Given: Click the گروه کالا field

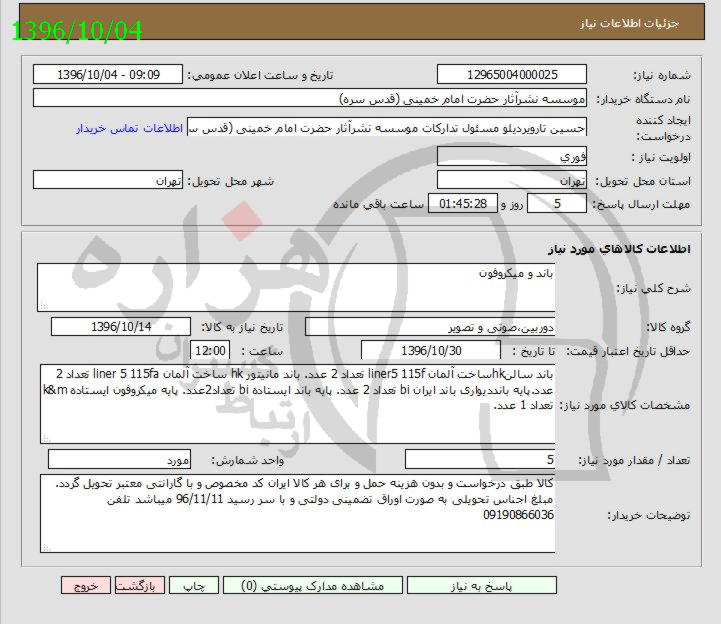Looking at the screenshot, I should click(430, 327).
